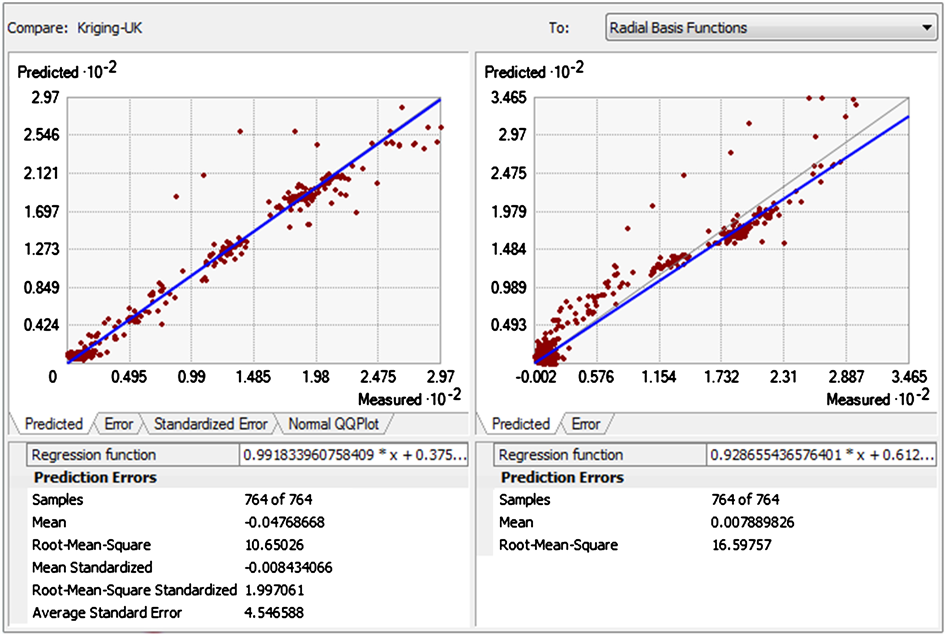Click the 'Average Standard Error' row label

tap(107, 613)
